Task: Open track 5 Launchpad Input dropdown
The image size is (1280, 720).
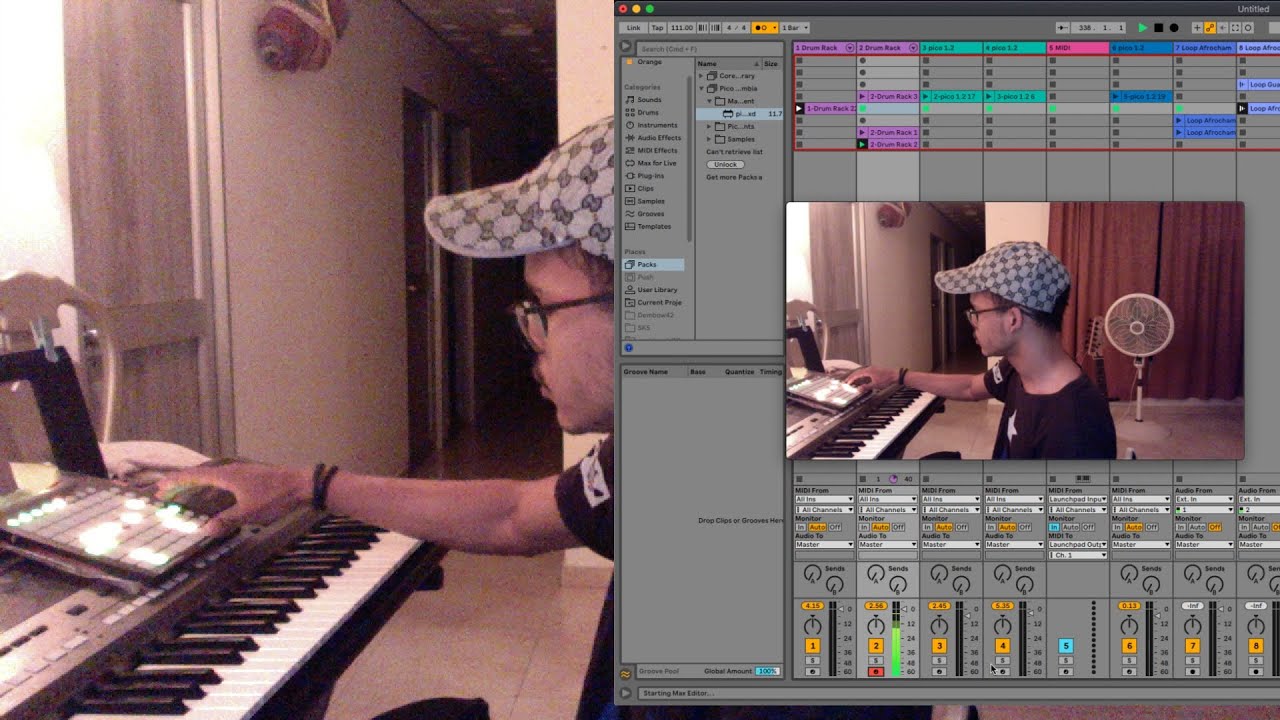Action: [x=1077, y=499]
